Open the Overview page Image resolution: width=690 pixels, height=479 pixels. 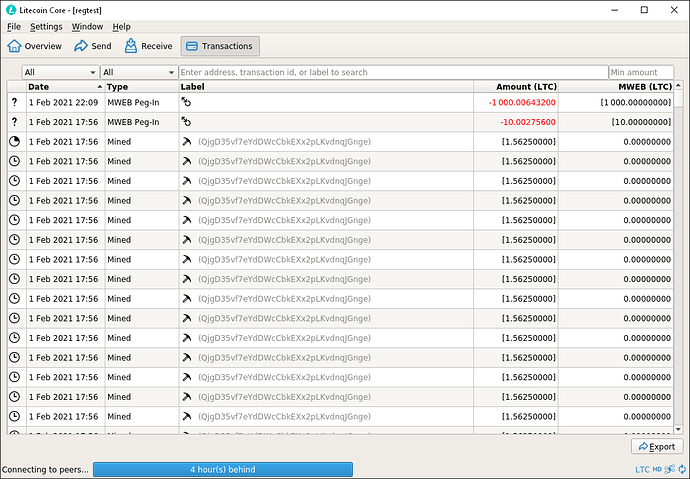(34, 46)
